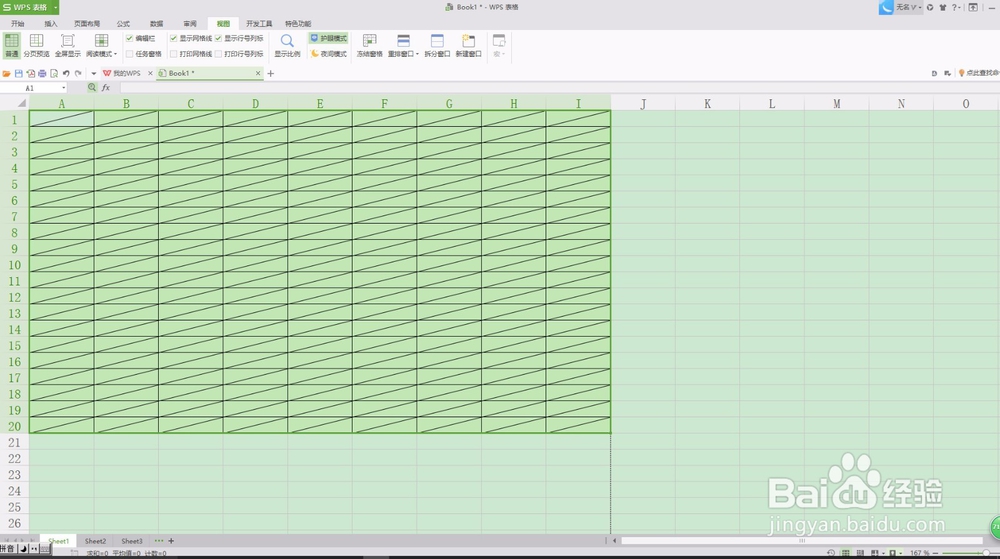Open the 开始 ribbon tab
This screenshot has height=559, width=1000.
point(18,24)
